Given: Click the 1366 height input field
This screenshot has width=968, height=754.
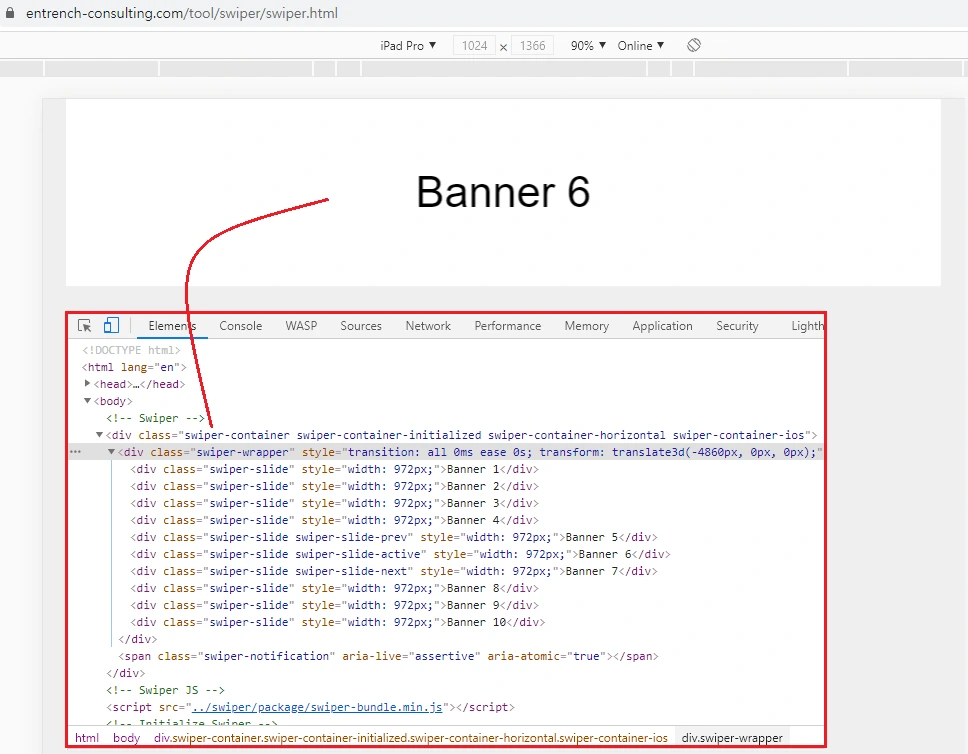Looking at the screenshot, I should [x=532, y=46].
